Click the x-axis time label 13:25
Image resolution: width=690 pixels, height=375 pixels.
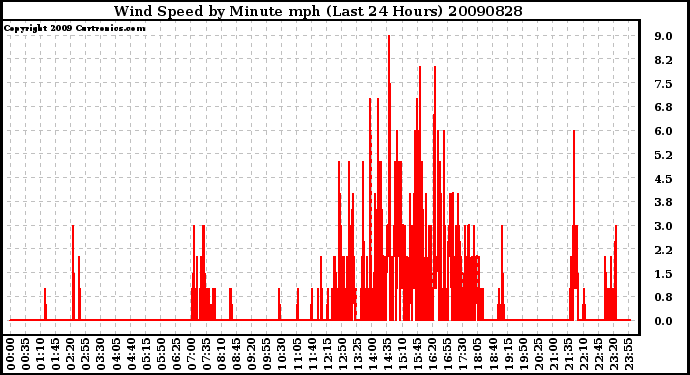357,354
